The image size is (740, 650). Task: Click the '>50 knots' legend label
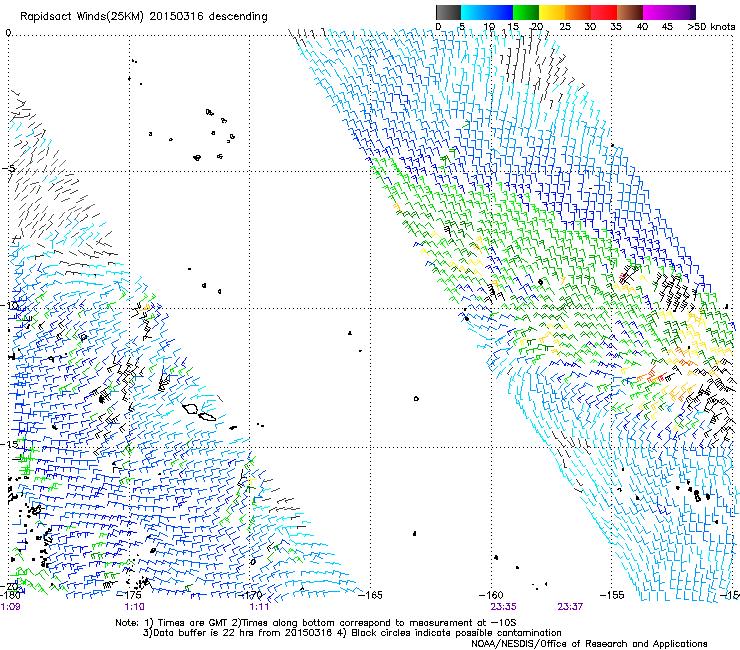pos(711,27)
